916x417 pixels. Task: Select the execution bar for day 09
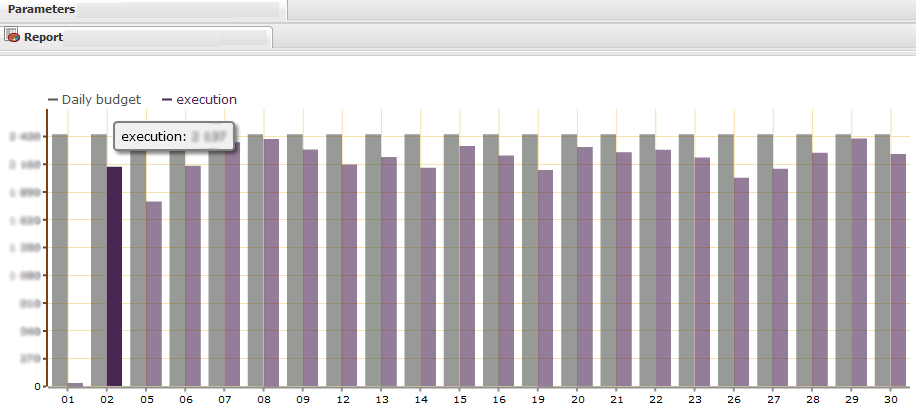pyautogui.click(x=310, y=267)
